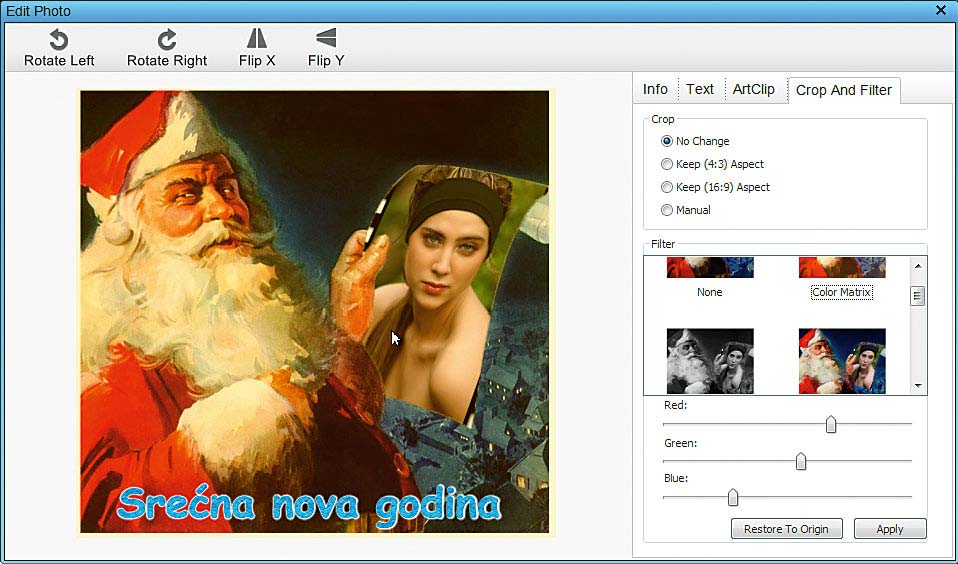958x564 pixels.
Task: Click the Blue slider handle
Action: 733,497
